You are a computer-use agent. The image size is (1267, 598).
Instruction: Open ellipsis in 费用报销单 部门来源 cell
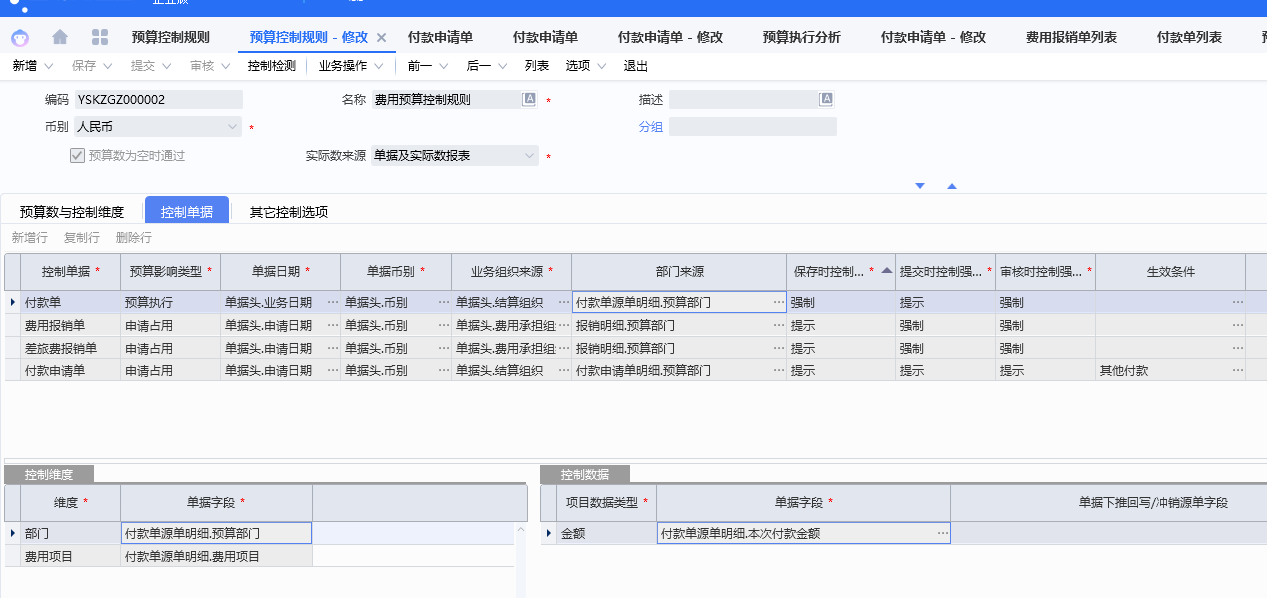coord(778,325)
